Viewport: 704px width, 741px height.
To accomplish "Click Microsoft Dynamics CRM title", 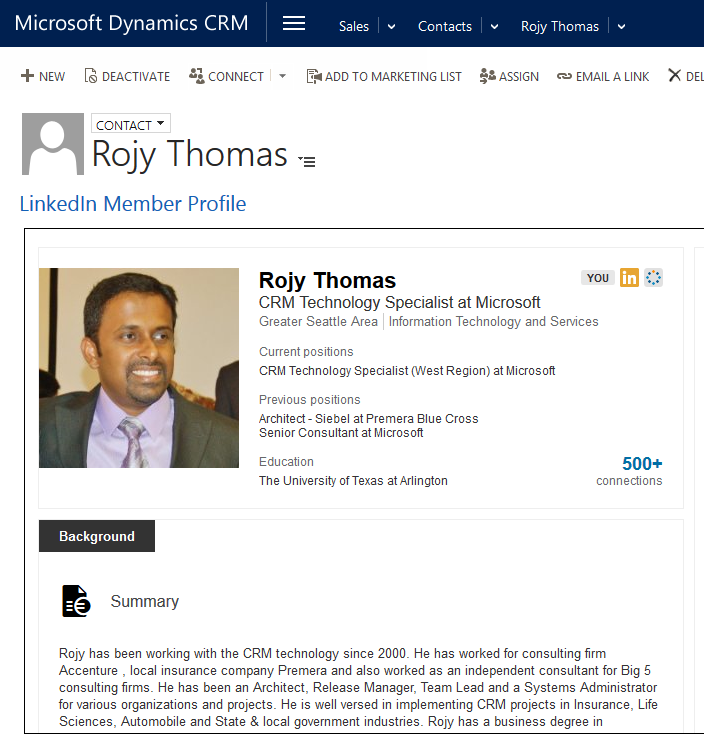I will (131, 23).
